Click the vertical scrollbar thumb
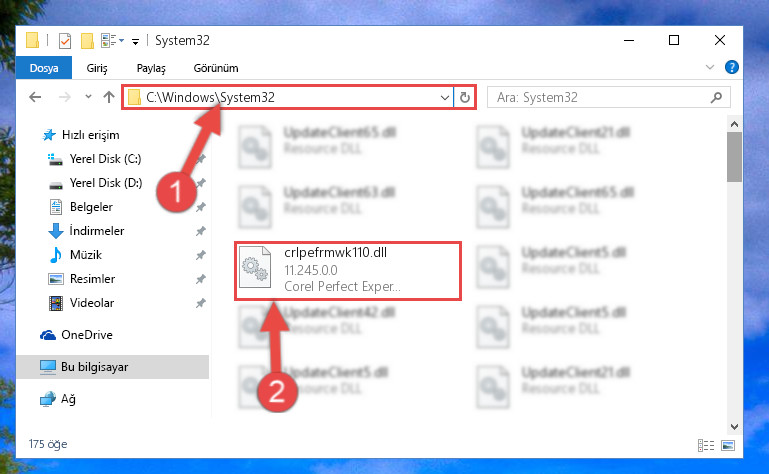 (734, 157)
